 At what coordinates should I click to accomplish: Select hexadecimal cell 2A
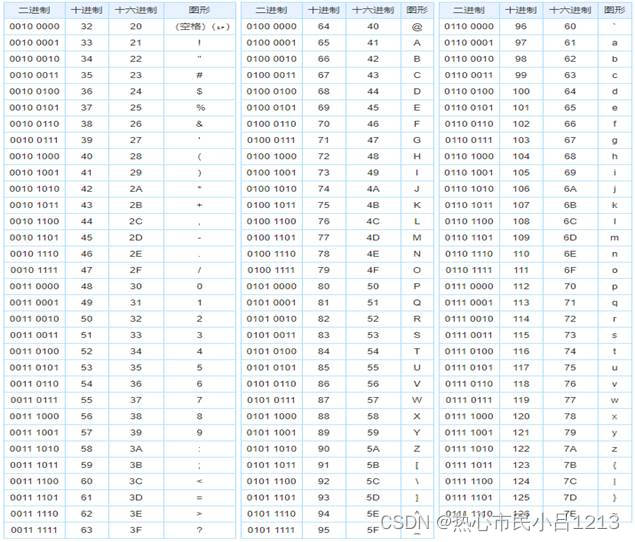tap(136, 189)
